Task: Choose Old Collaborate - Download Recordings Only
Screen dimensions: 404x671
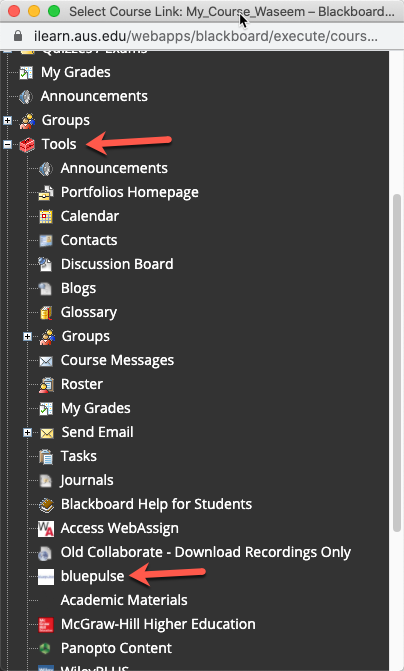Action: [206, 552]
